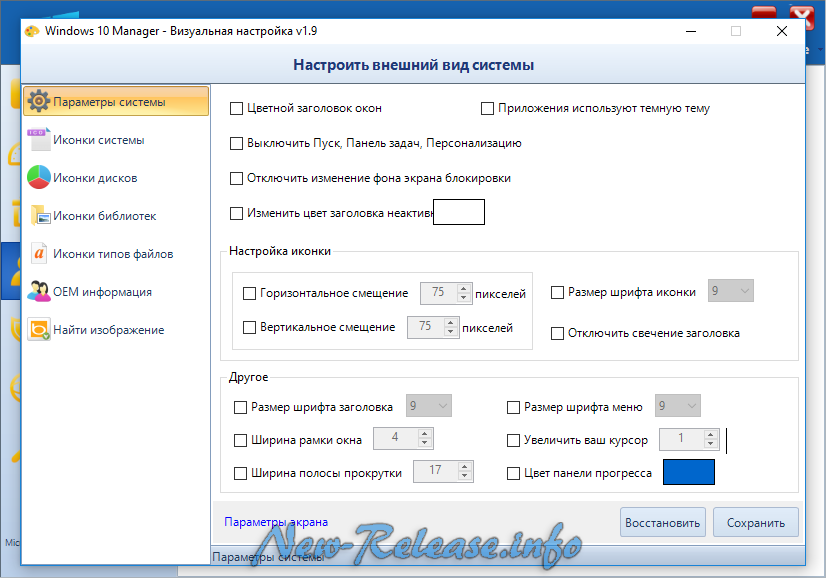Check Увеличить ваш курсор option
Screen dimensions: 826x578
(x=513, y=440)
